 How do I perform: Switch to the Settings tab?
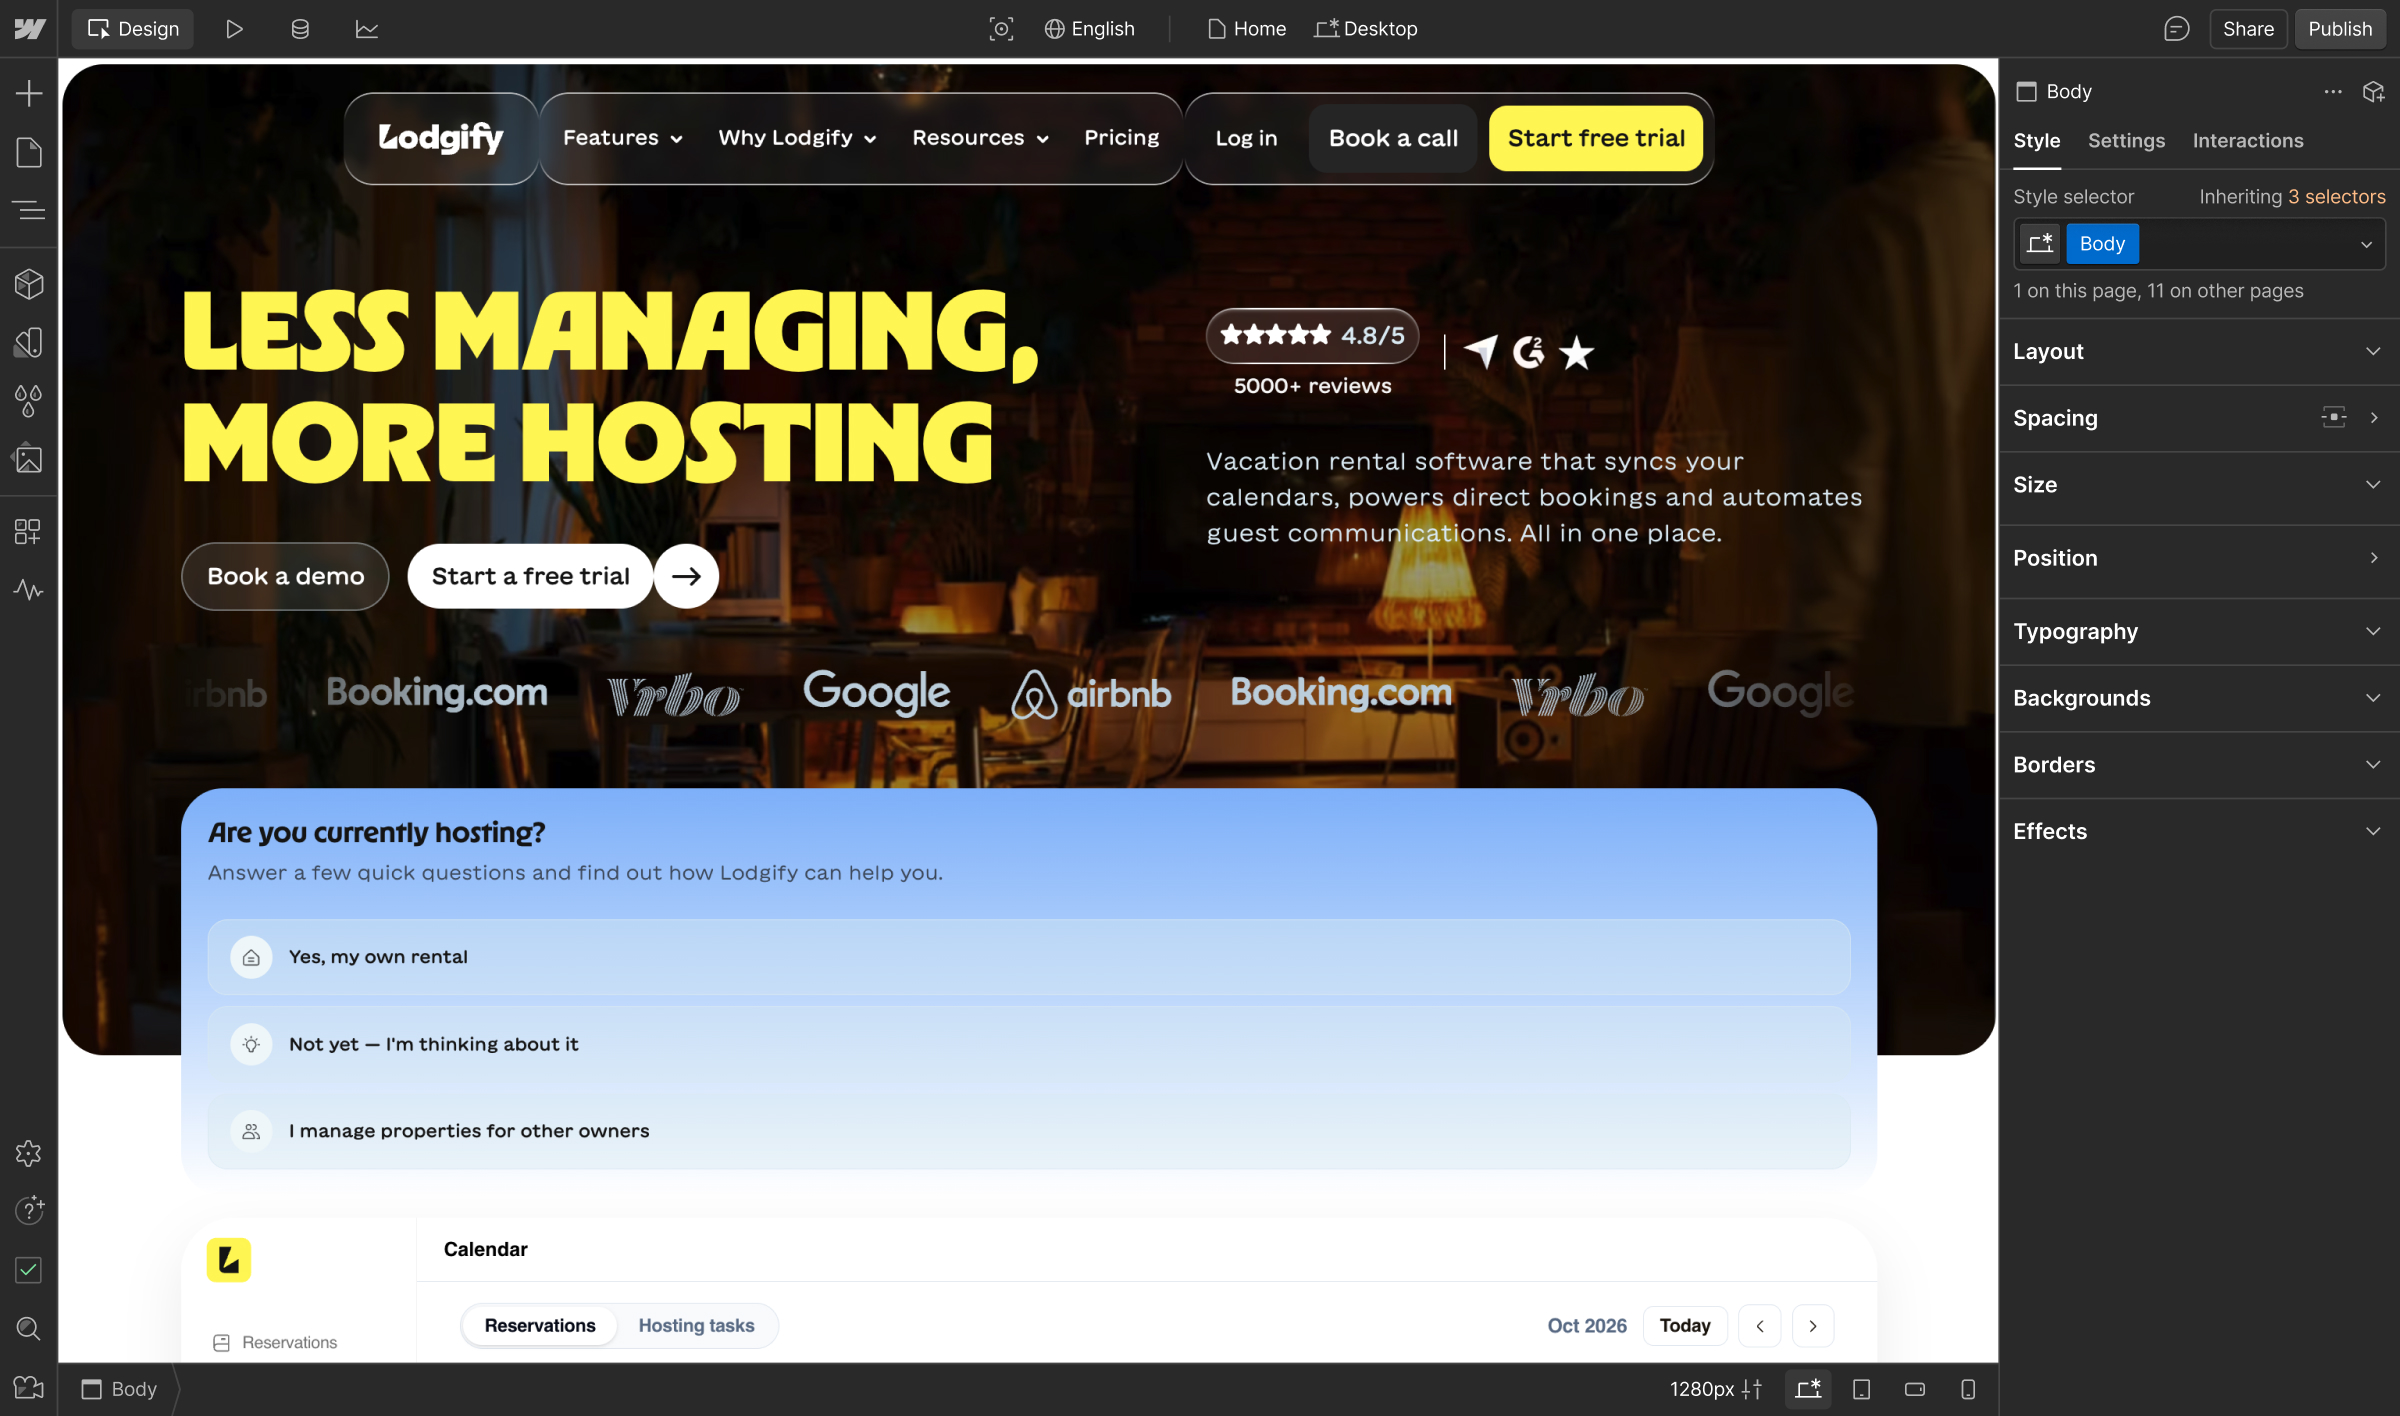point(2126,141)
